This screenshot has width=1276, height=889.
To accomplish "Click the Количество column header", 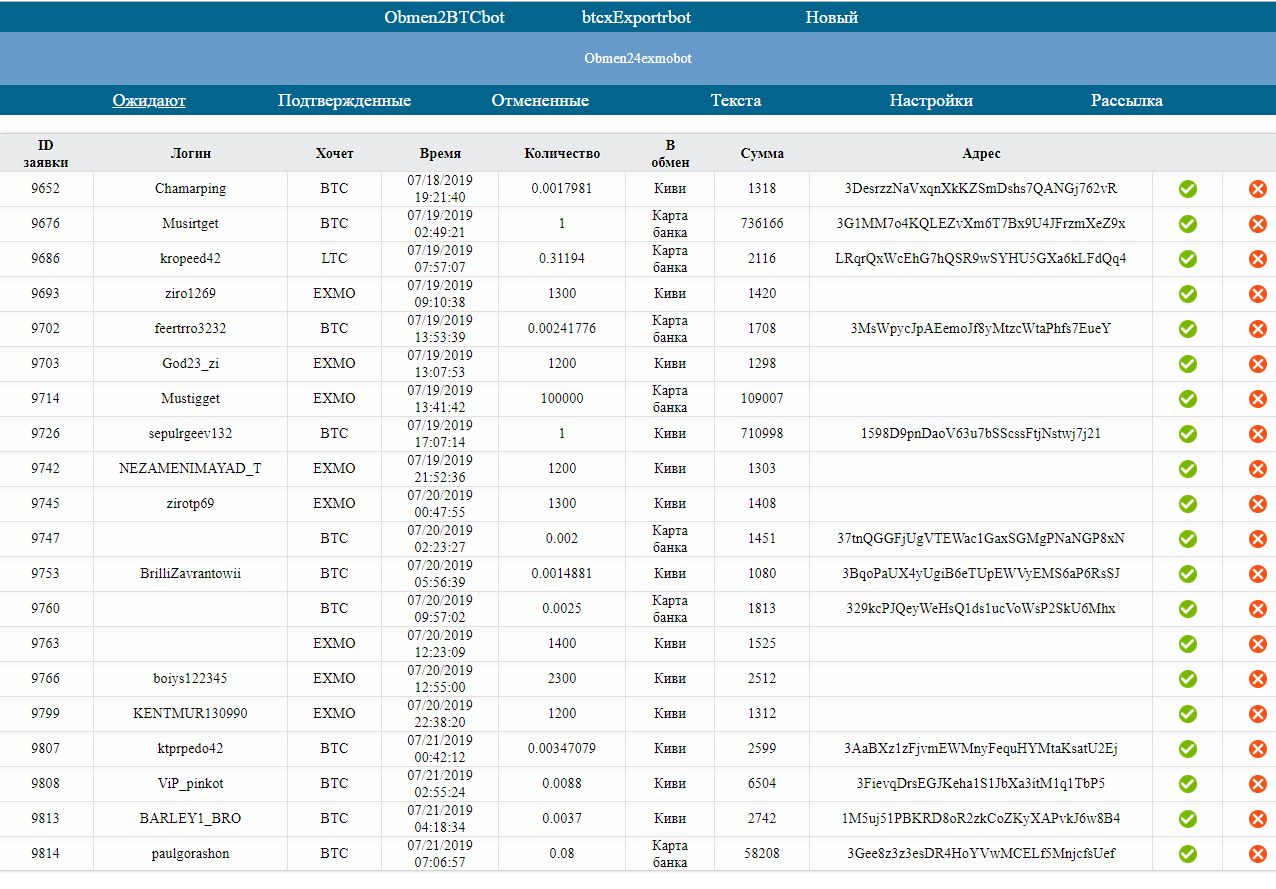I will 562,154.
